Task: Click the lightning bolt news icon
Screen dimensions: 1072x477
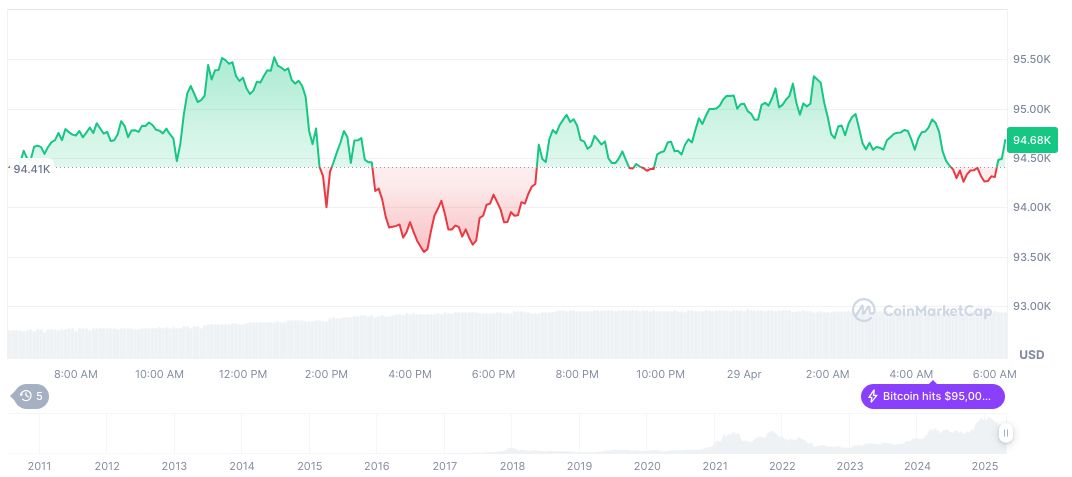Action: 873,396
